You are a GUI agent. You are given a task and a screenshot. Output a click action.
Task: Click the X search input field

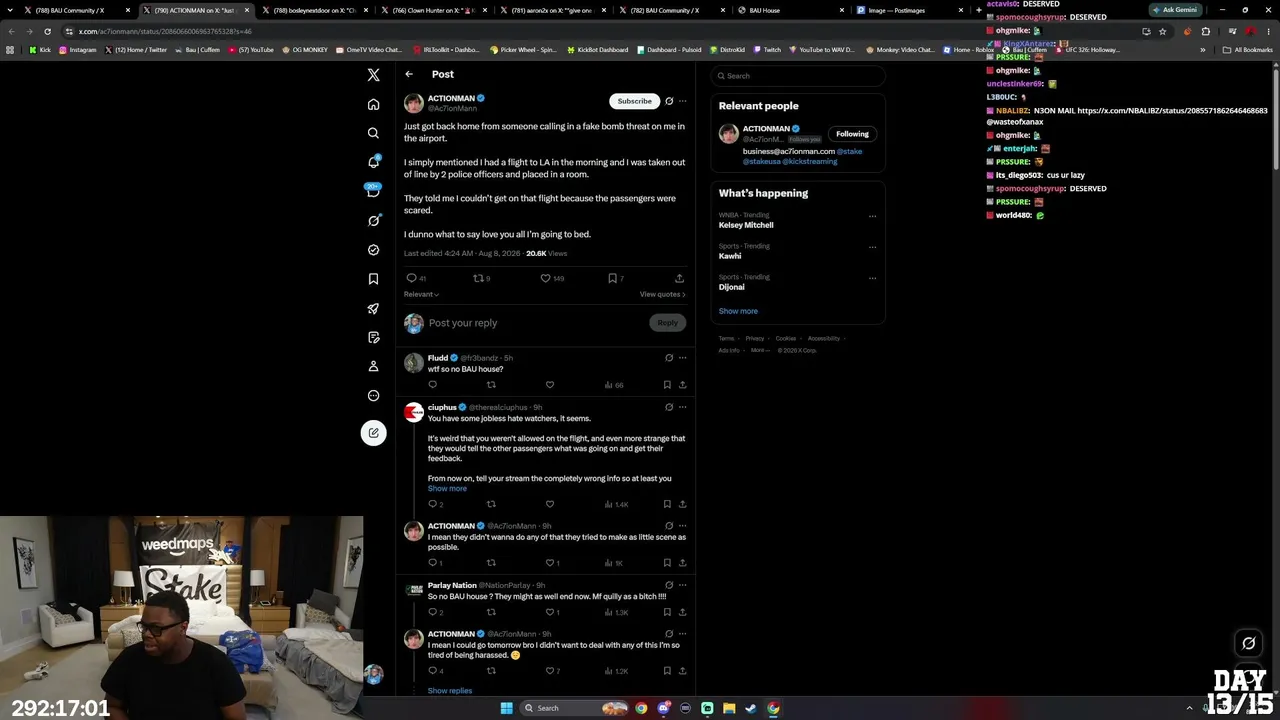pyautogui.click(x=798, y=76)
